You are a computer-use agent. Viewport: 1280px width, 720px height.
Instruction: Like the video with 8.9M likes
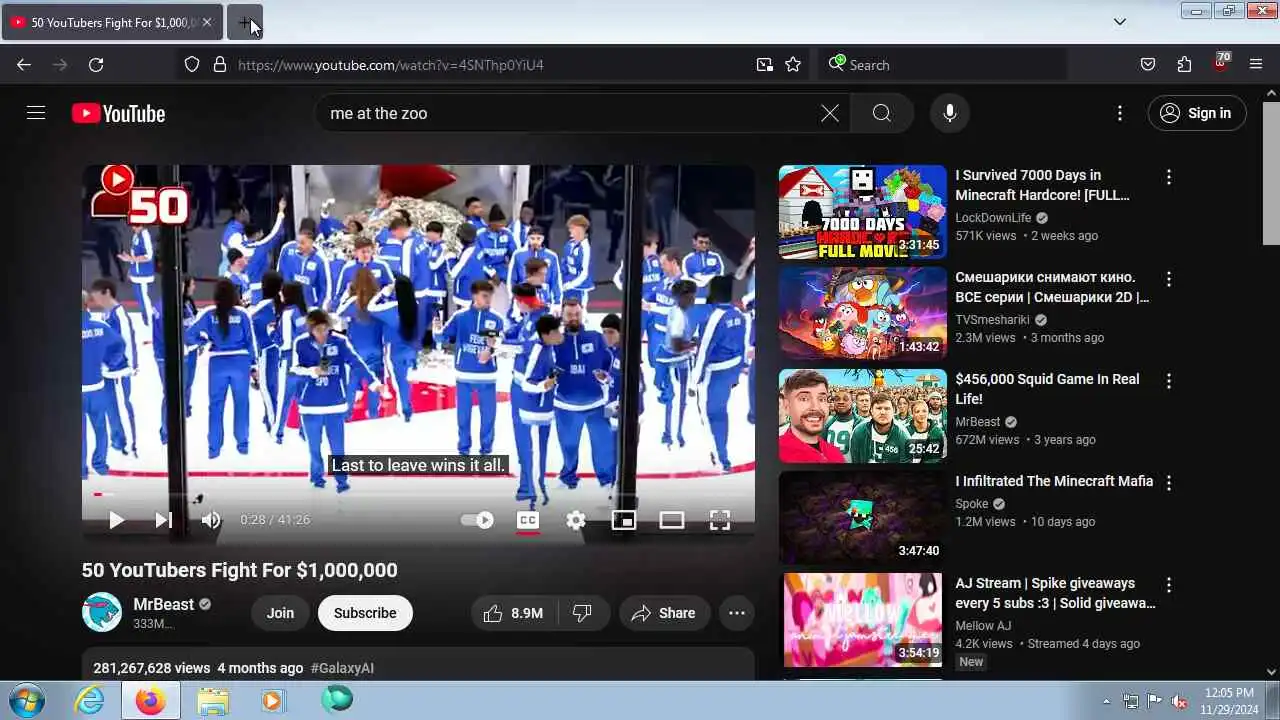(512, 613)
